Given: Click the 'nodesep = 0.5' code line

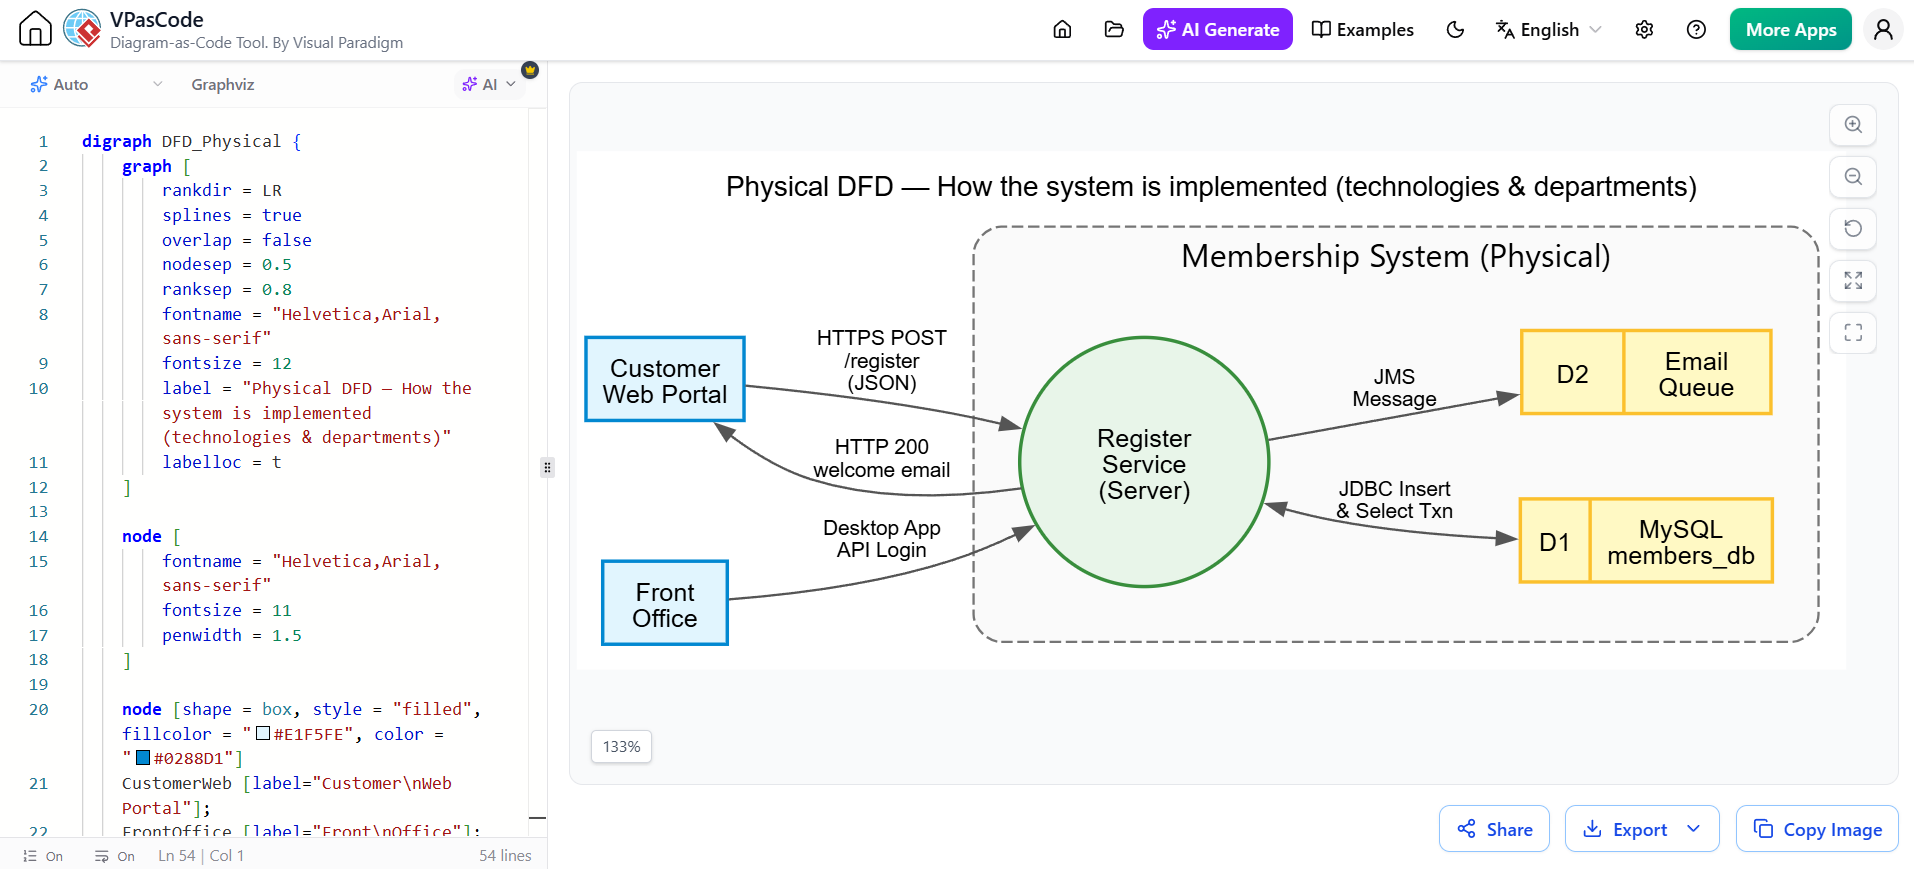Looking at the screenshot, I should (227, 264).
